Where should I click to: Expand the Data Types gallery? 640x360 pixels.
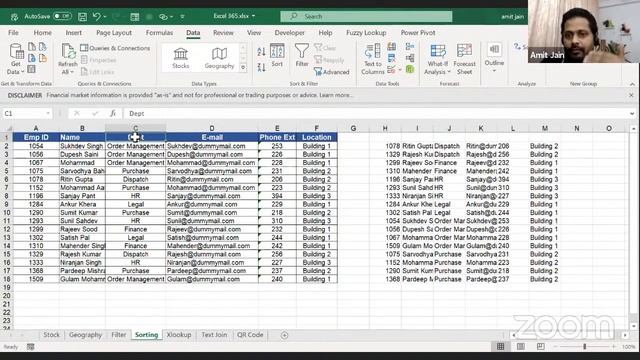(243, 67)
